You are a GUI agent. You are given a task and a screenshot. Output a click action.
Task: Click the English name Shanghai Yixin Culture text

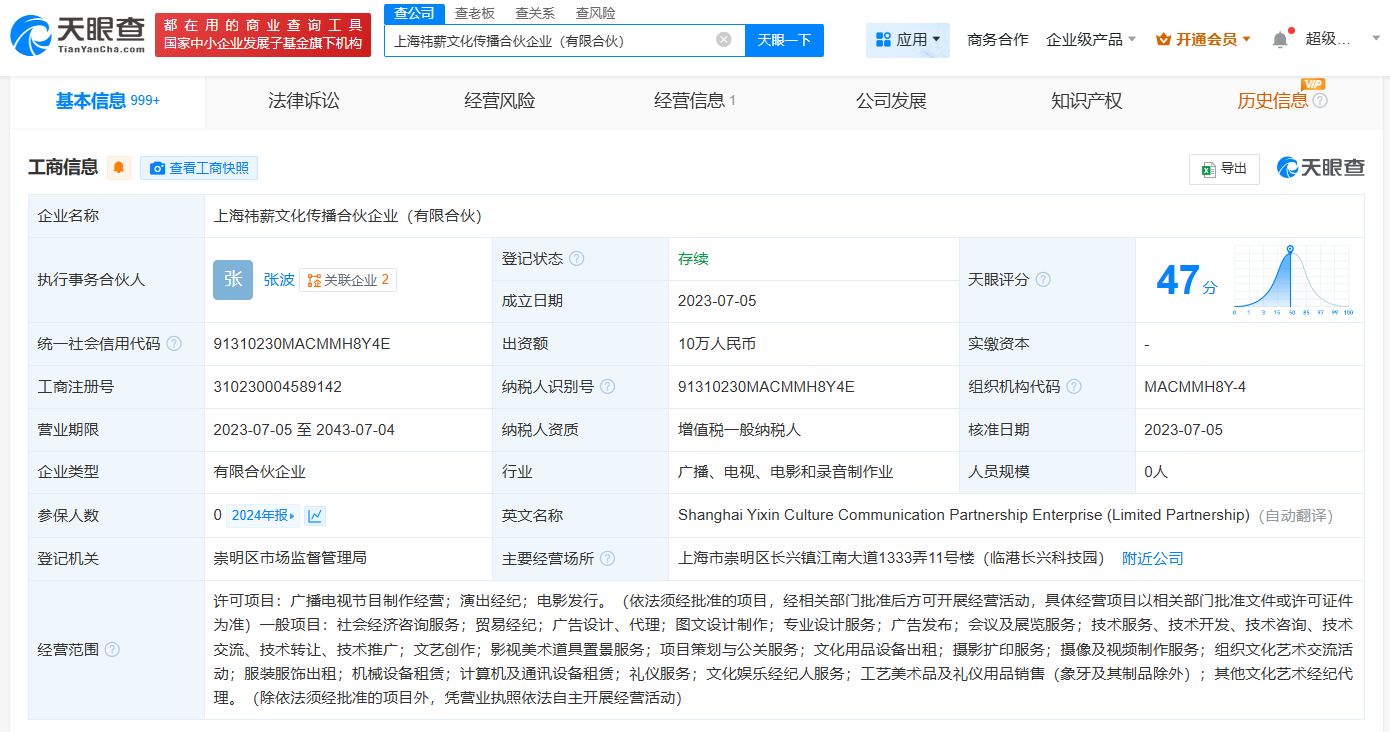coord(964,515)
